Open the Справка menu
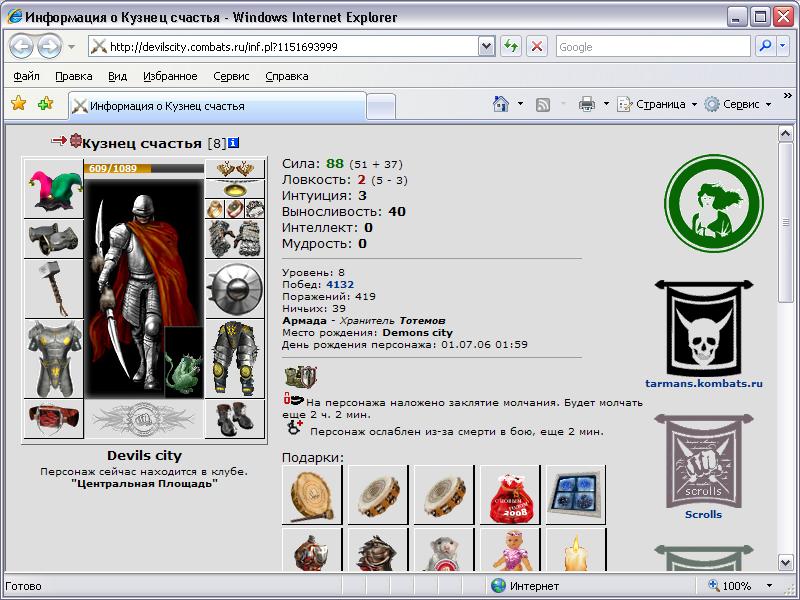 coord(287,76)
